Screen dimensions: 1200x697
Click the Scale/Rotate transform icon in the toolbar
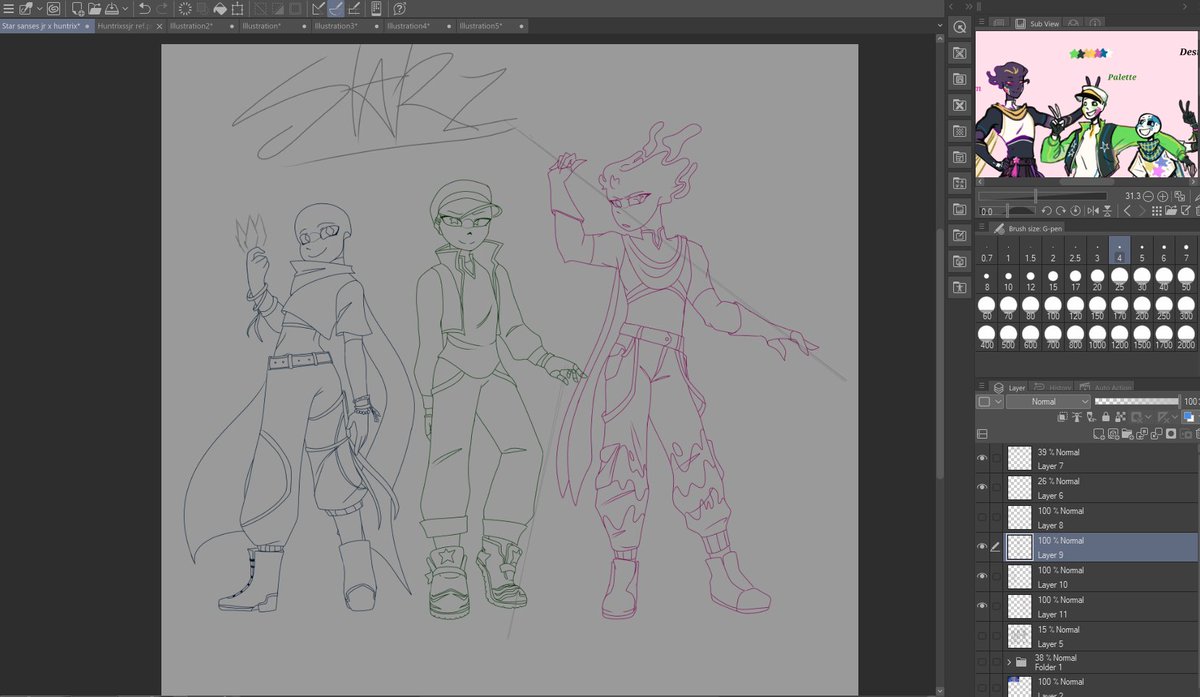238,8
